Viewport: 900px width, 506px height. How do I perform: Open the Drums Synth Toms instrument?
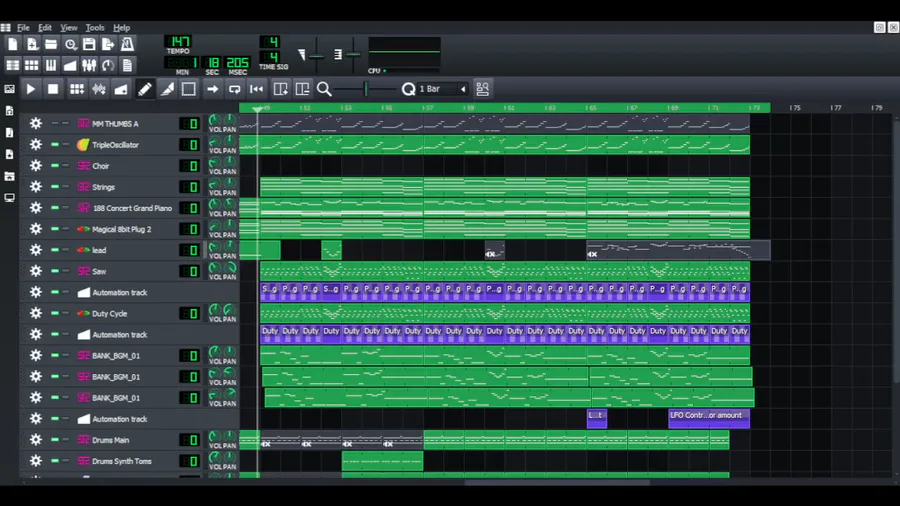point(126,461)
